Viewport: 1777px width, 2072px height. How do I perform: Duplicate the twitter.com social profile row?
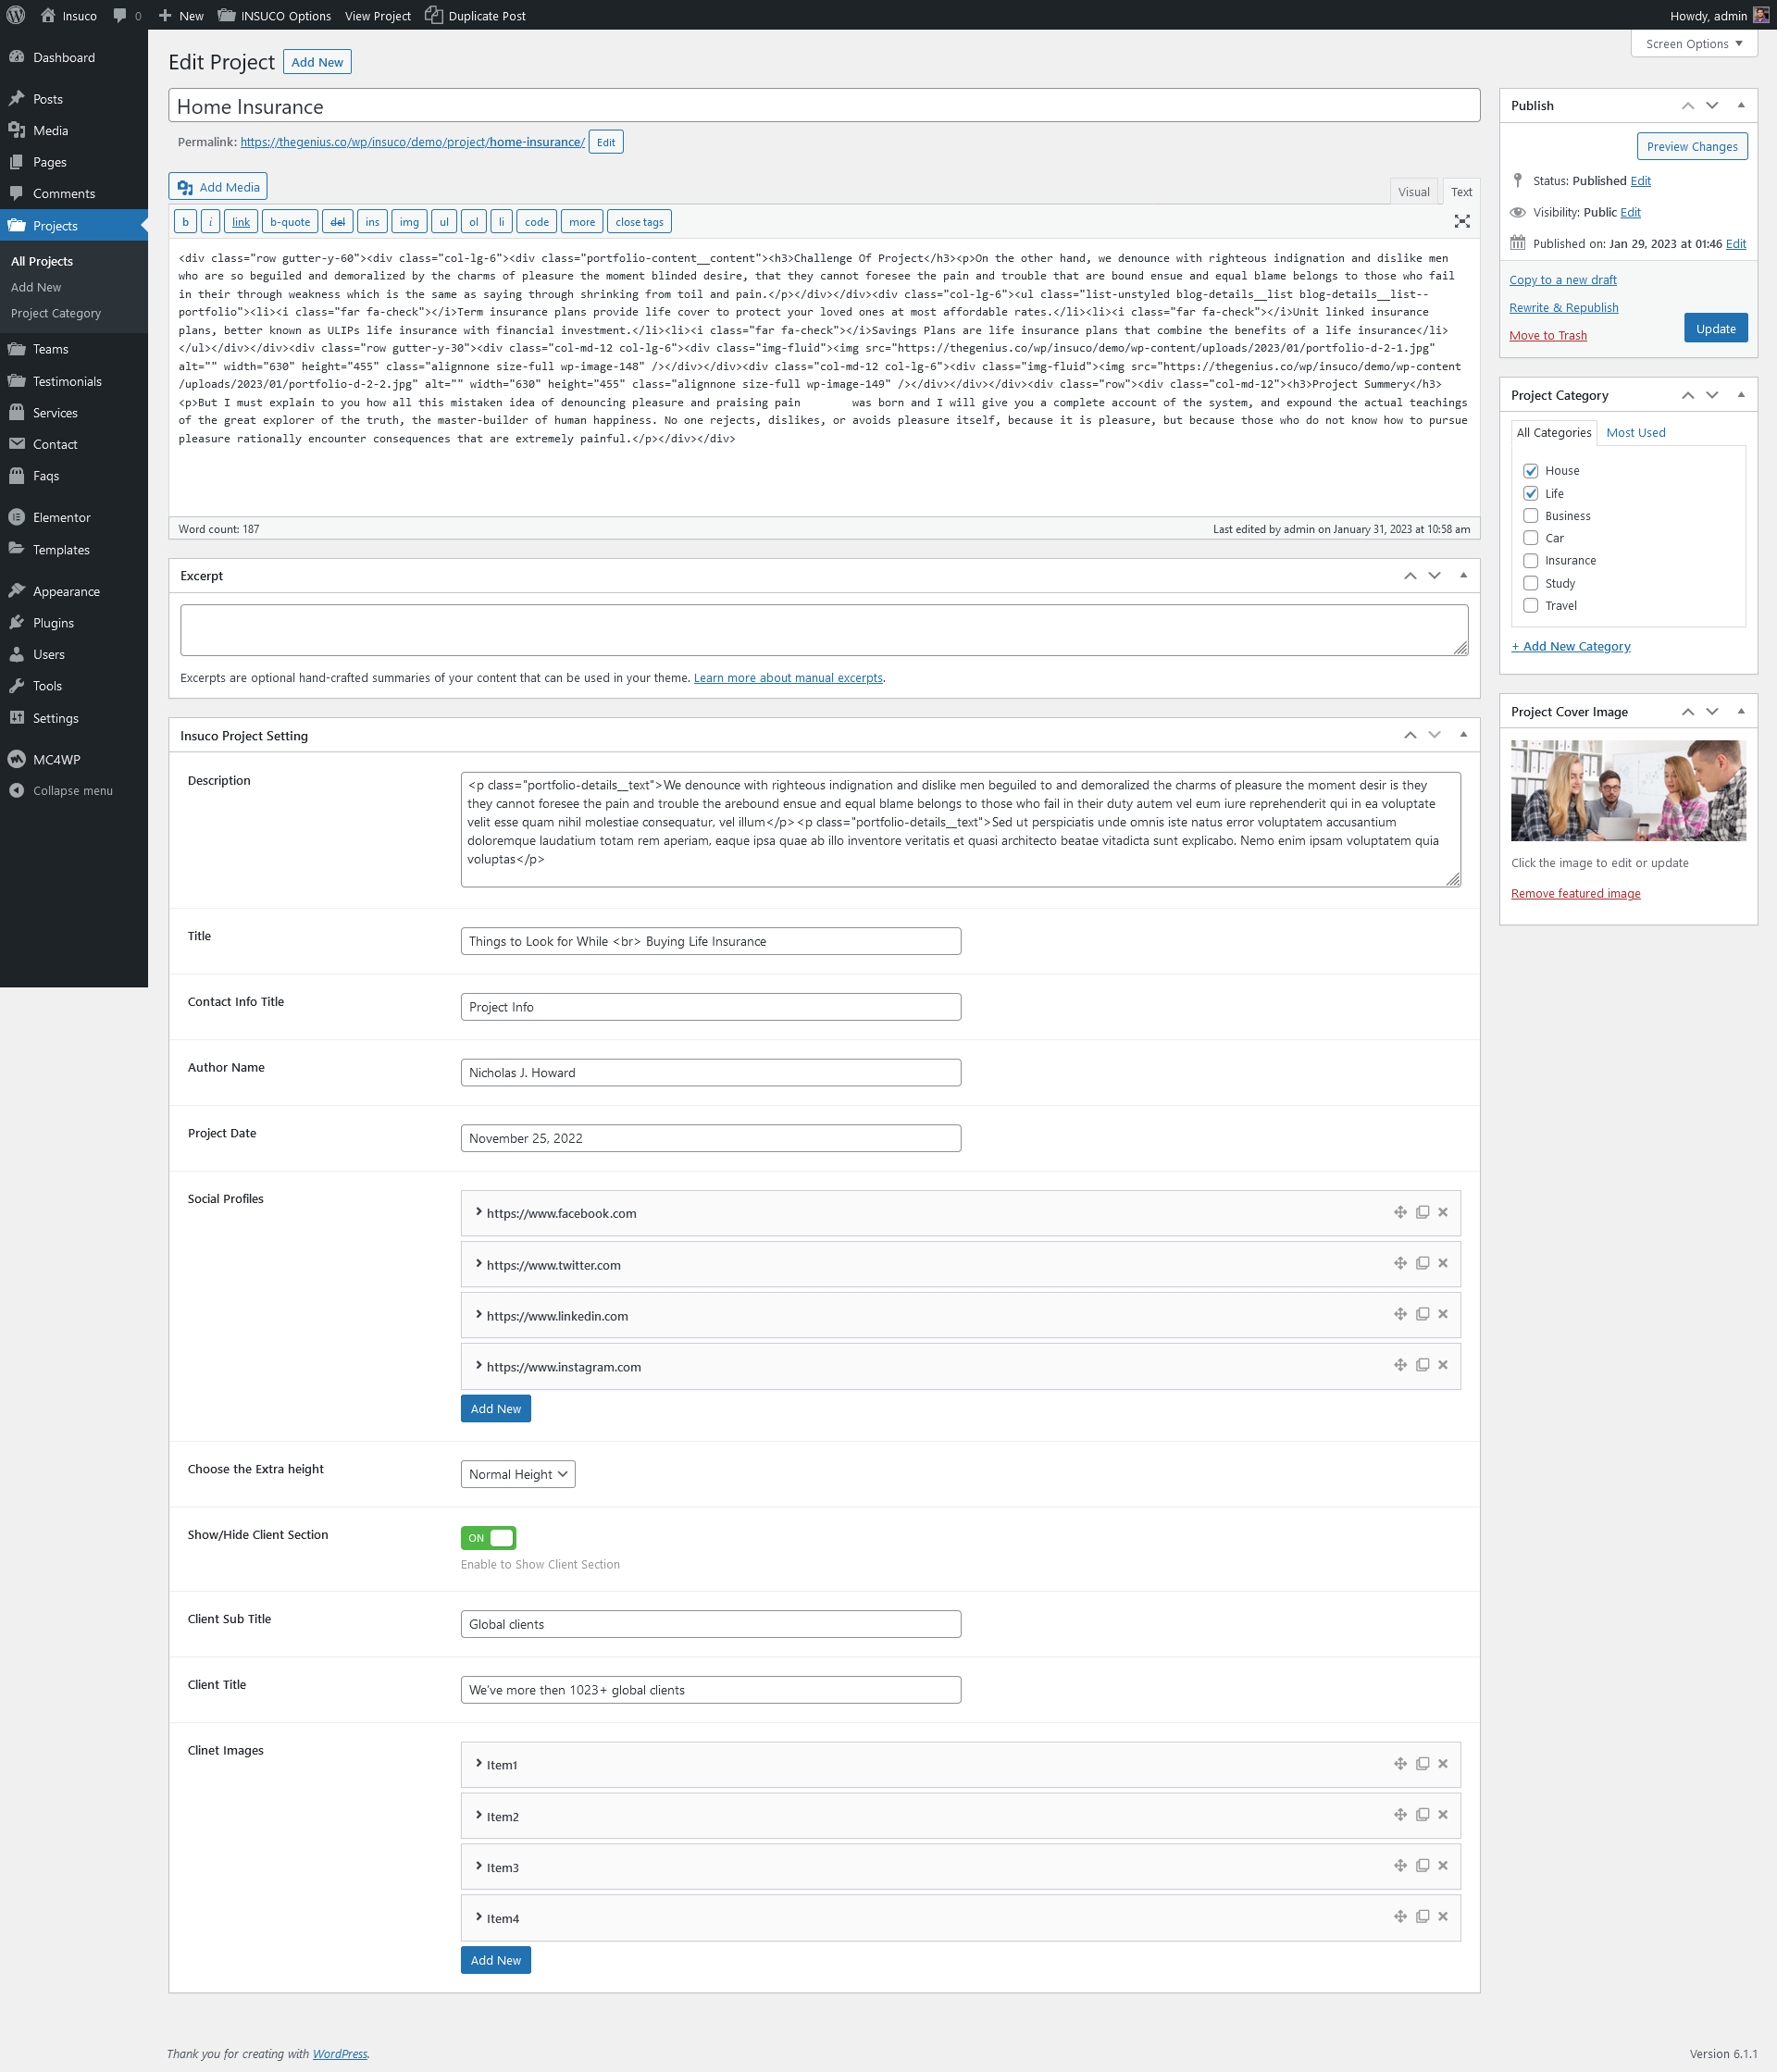coord(1422,1263)
